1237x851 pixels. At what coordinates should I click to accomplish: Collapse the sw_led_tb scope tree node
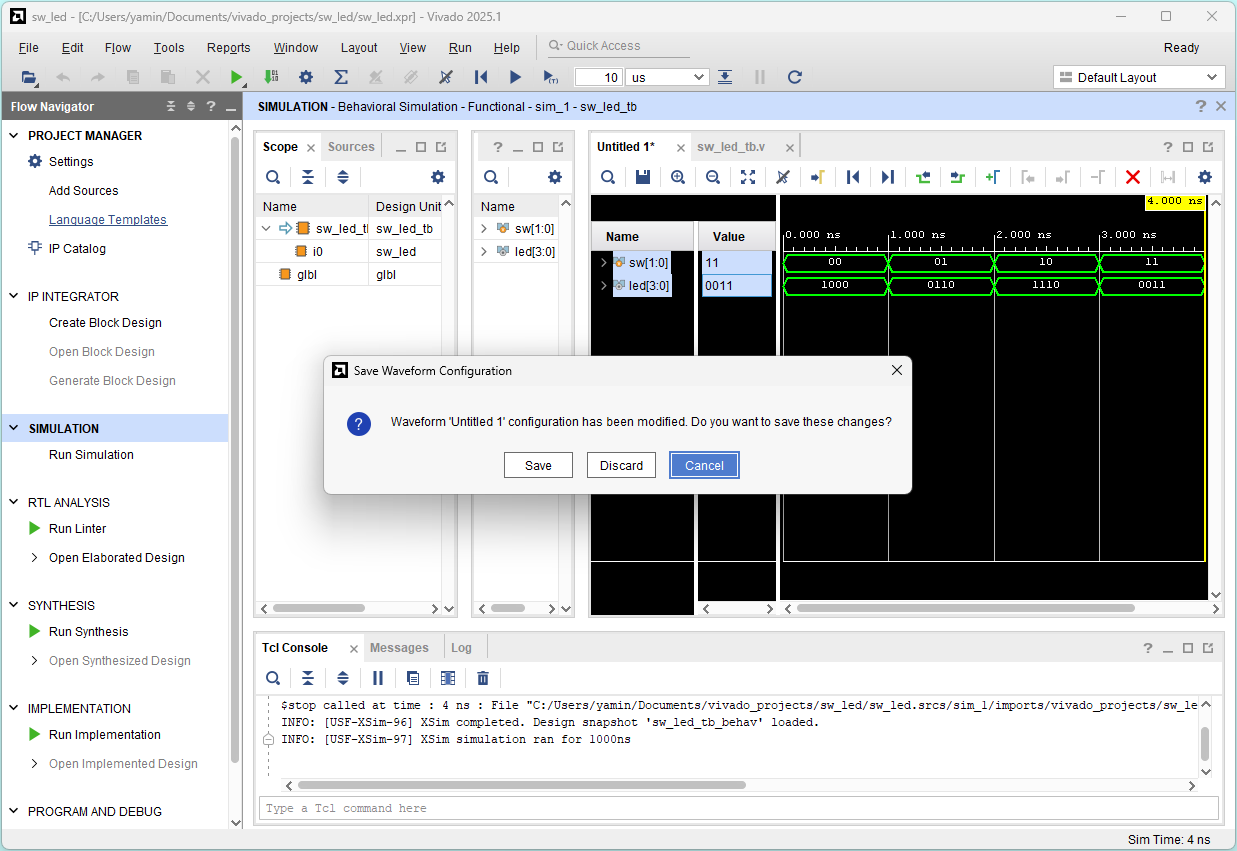pyautogui.click(x=266, y=229)
